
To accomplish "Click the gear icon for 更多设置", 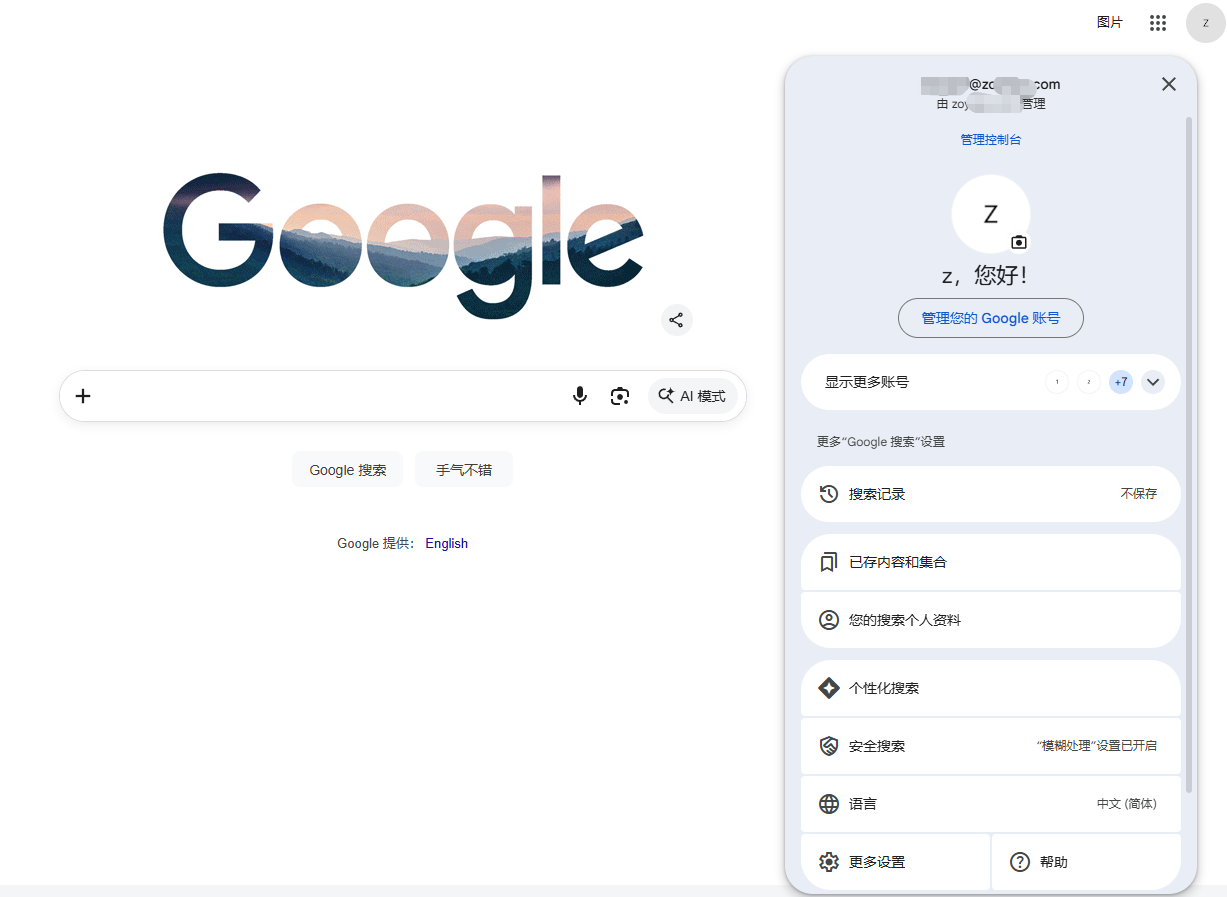I will tap(829, 862).
